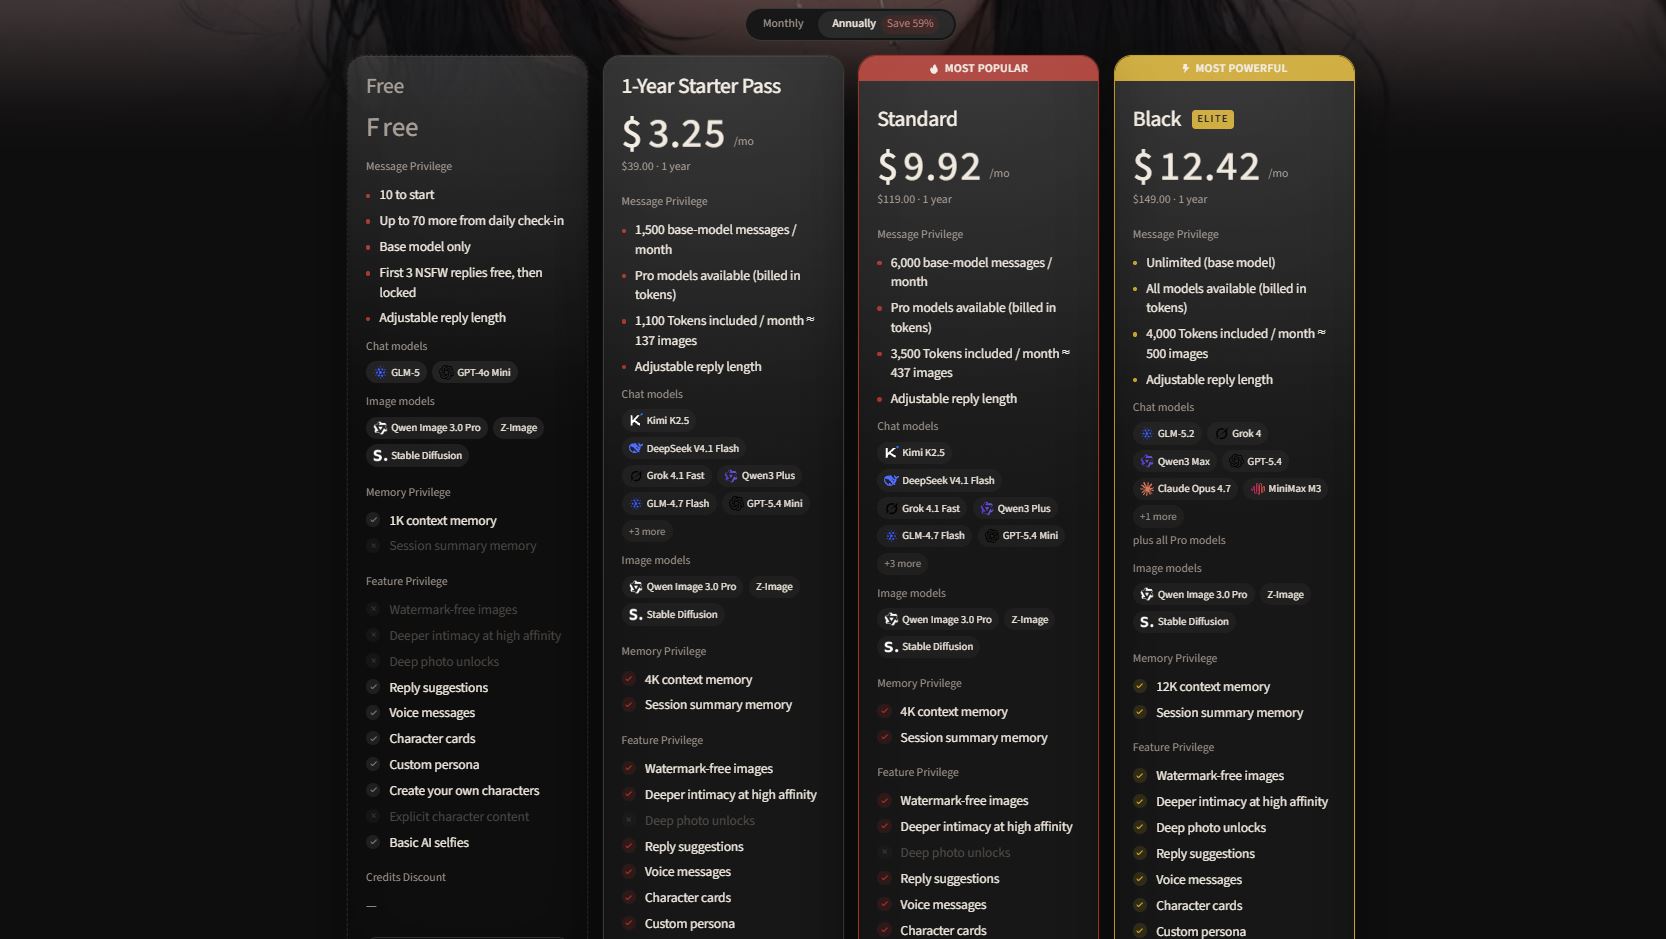Viewport: 1666px width, 939px height.
Task: Click the Save 59% badge
Action: [x=910, y=24]
